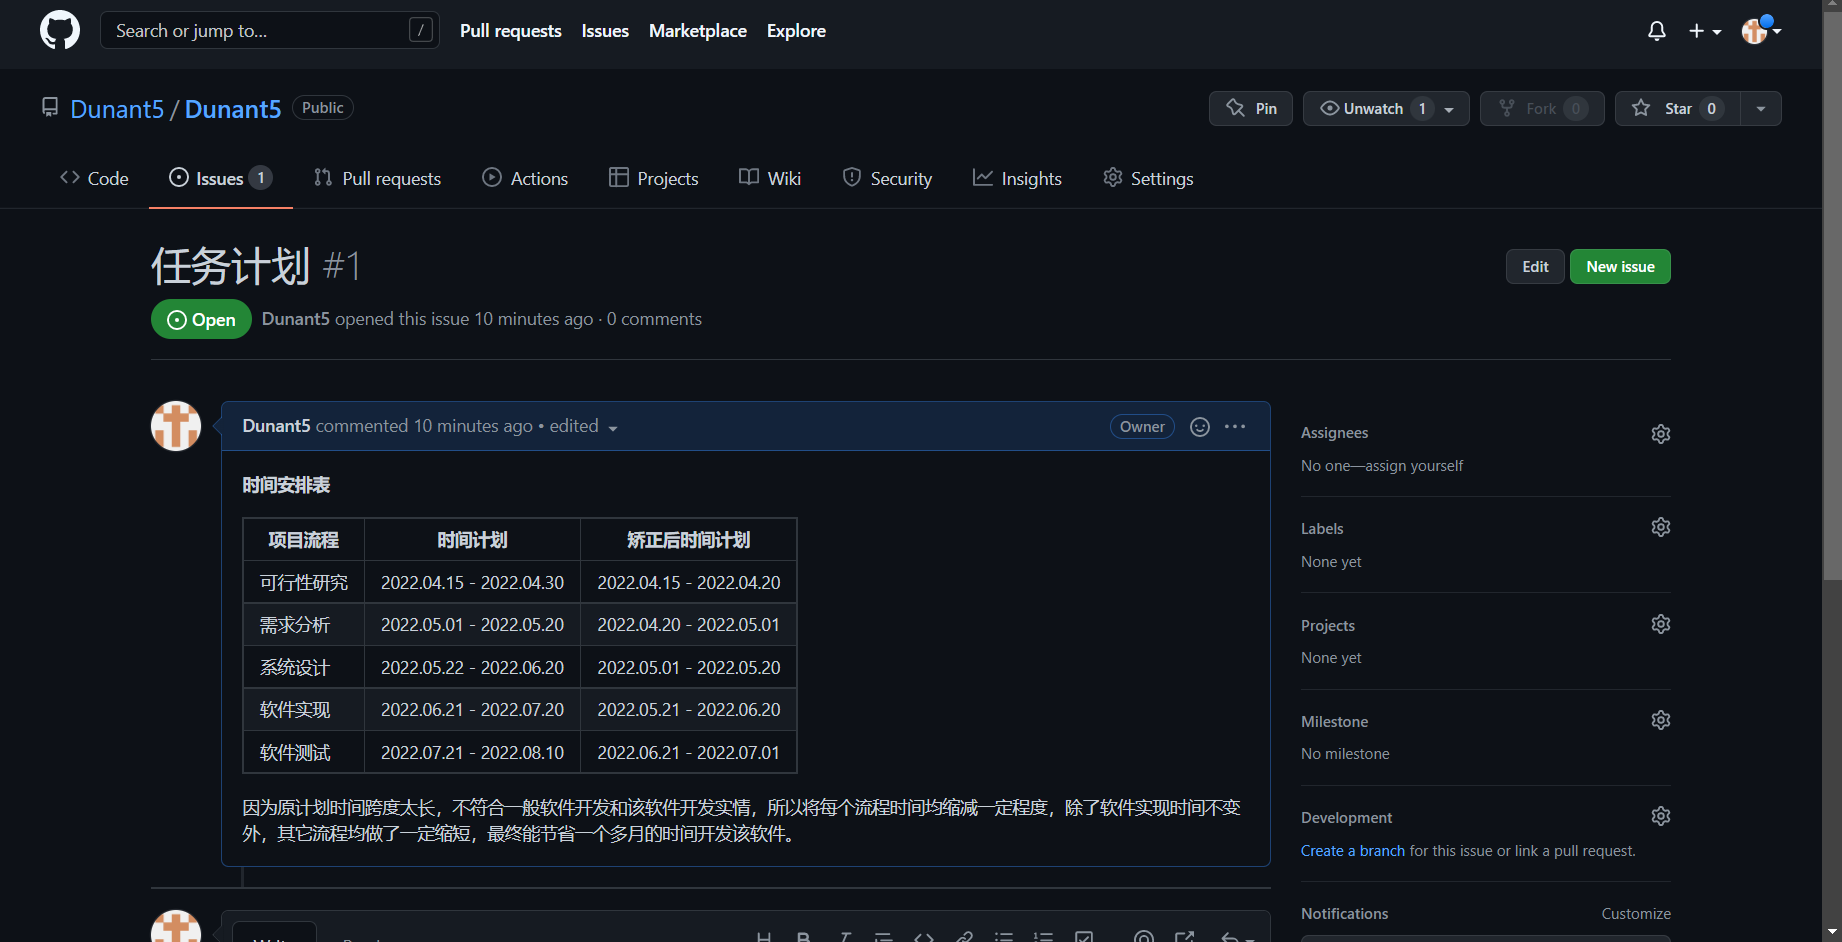Open the Actions tab

tap(525, 178)
